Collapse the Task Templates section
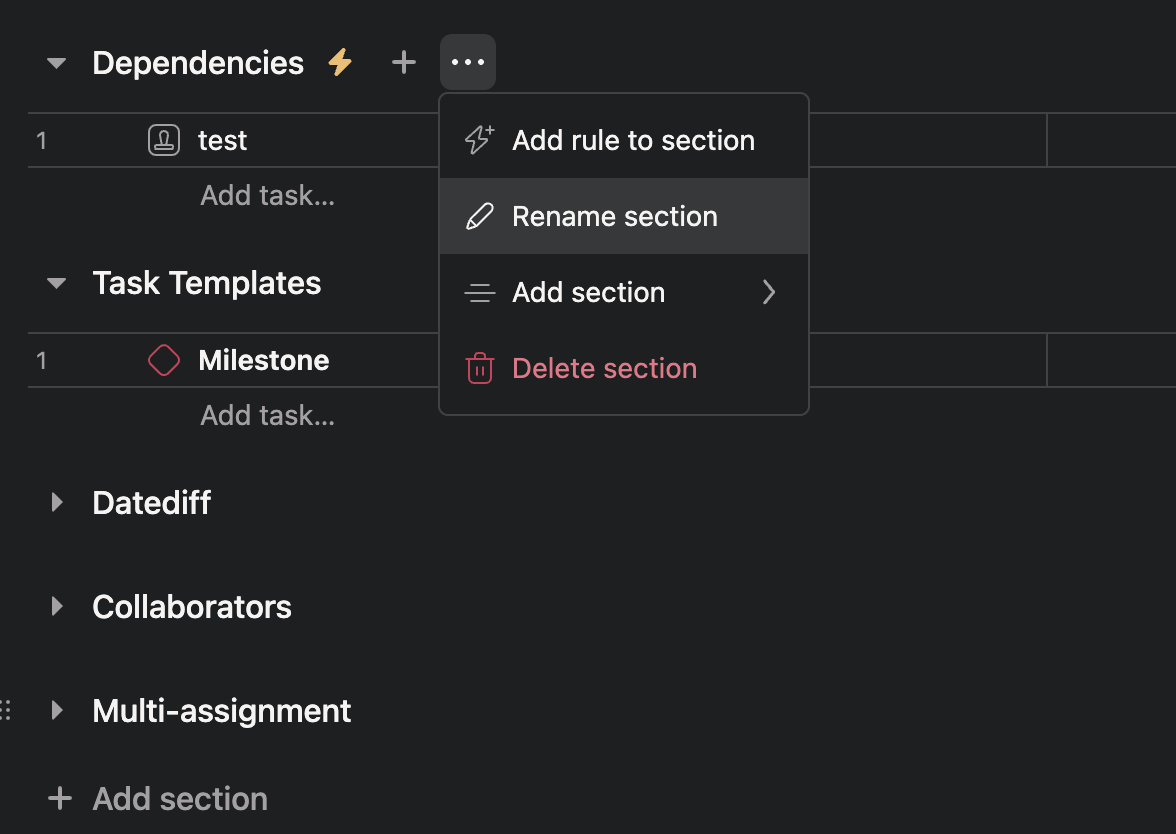 tap(56, 283)
